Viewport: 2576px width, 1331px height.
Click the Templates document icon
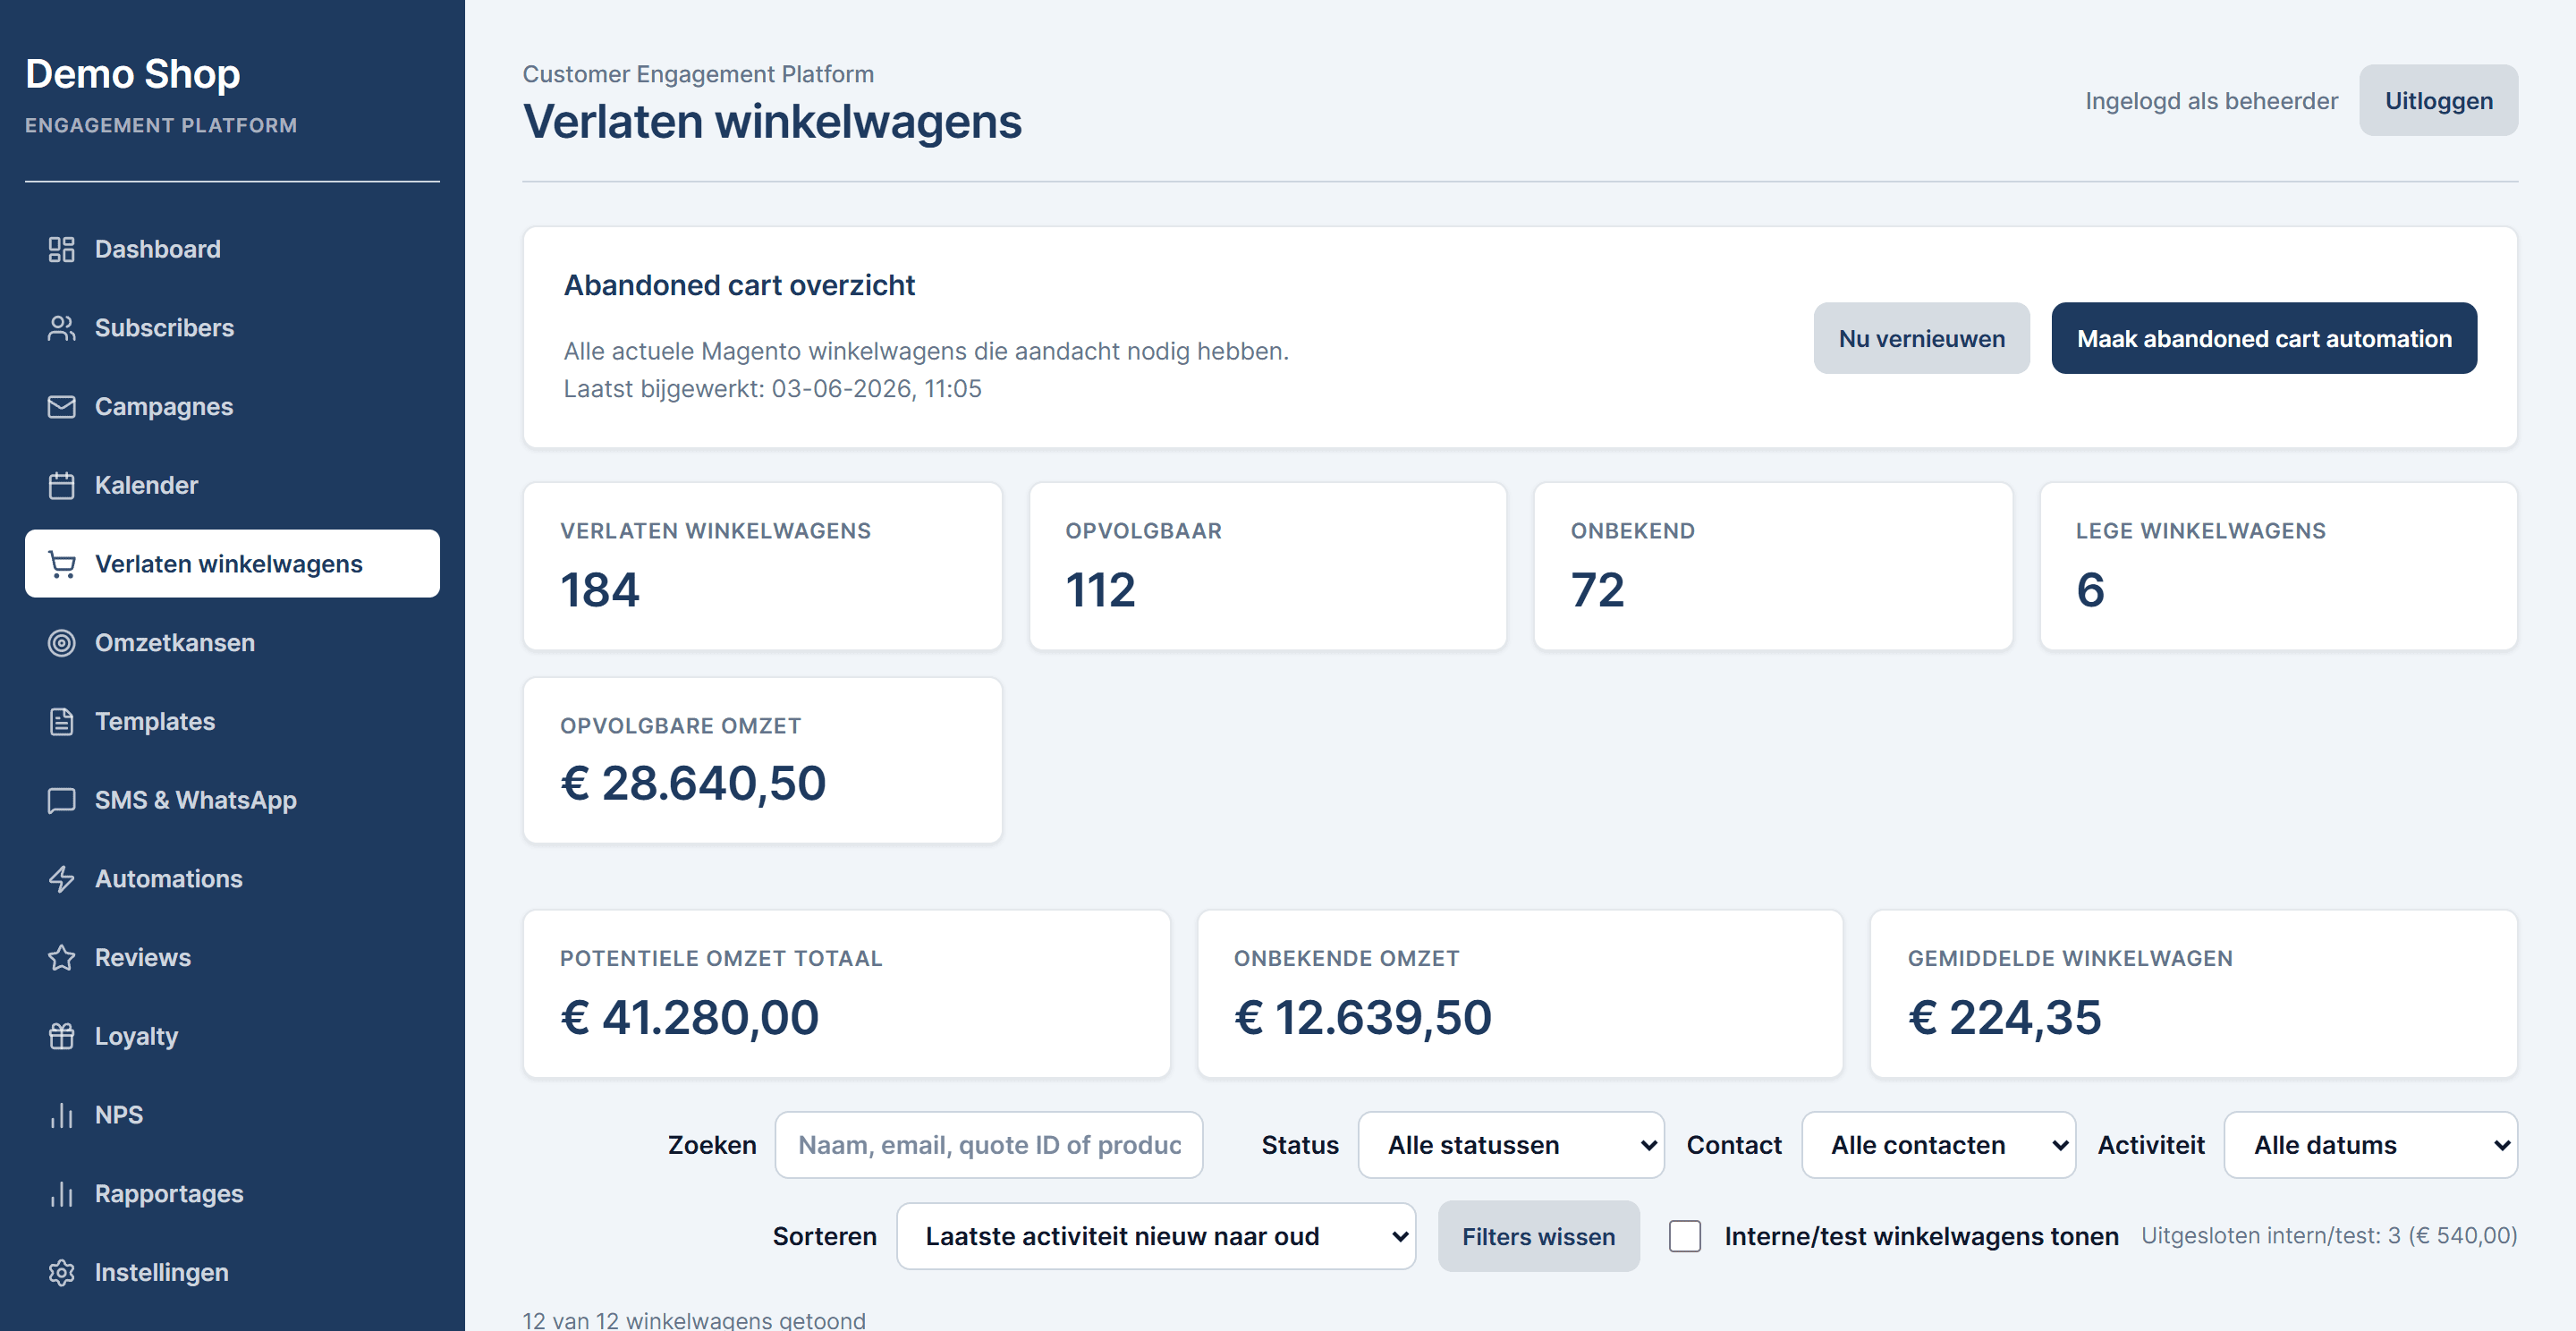[x=61, y=722]
